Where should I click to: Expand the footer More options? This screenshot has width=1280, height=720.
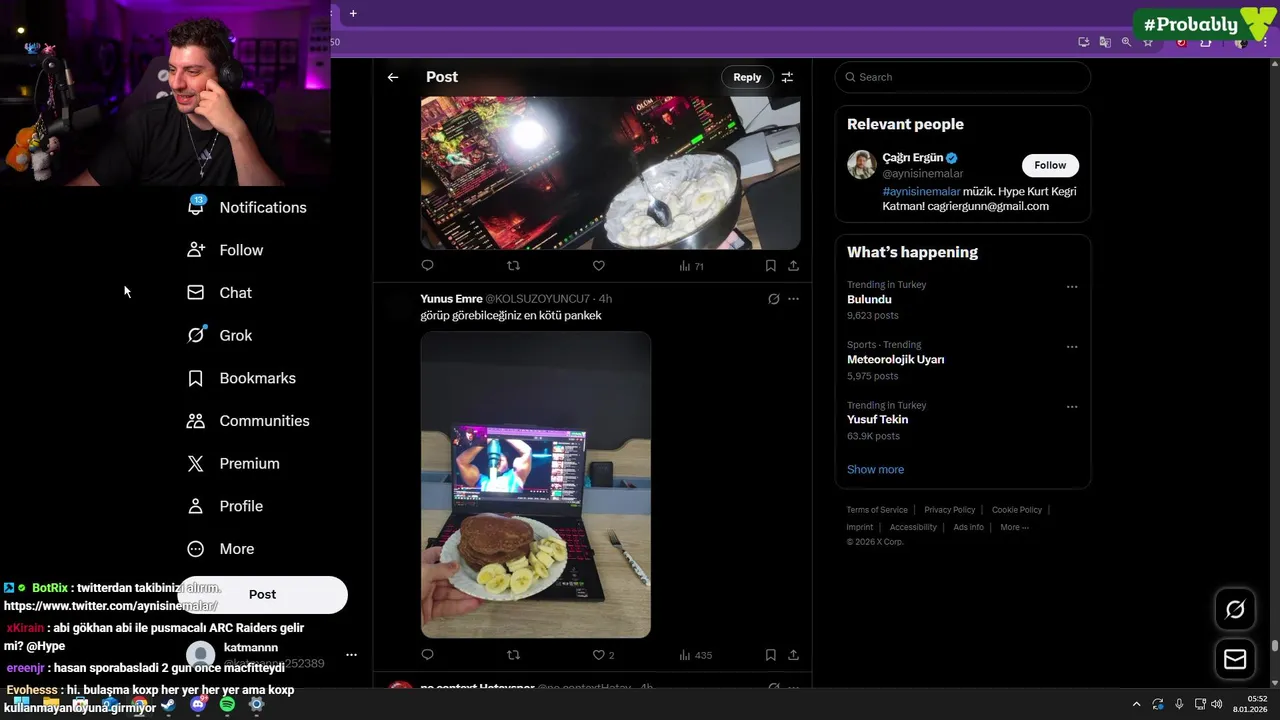tap(1014, 527)
